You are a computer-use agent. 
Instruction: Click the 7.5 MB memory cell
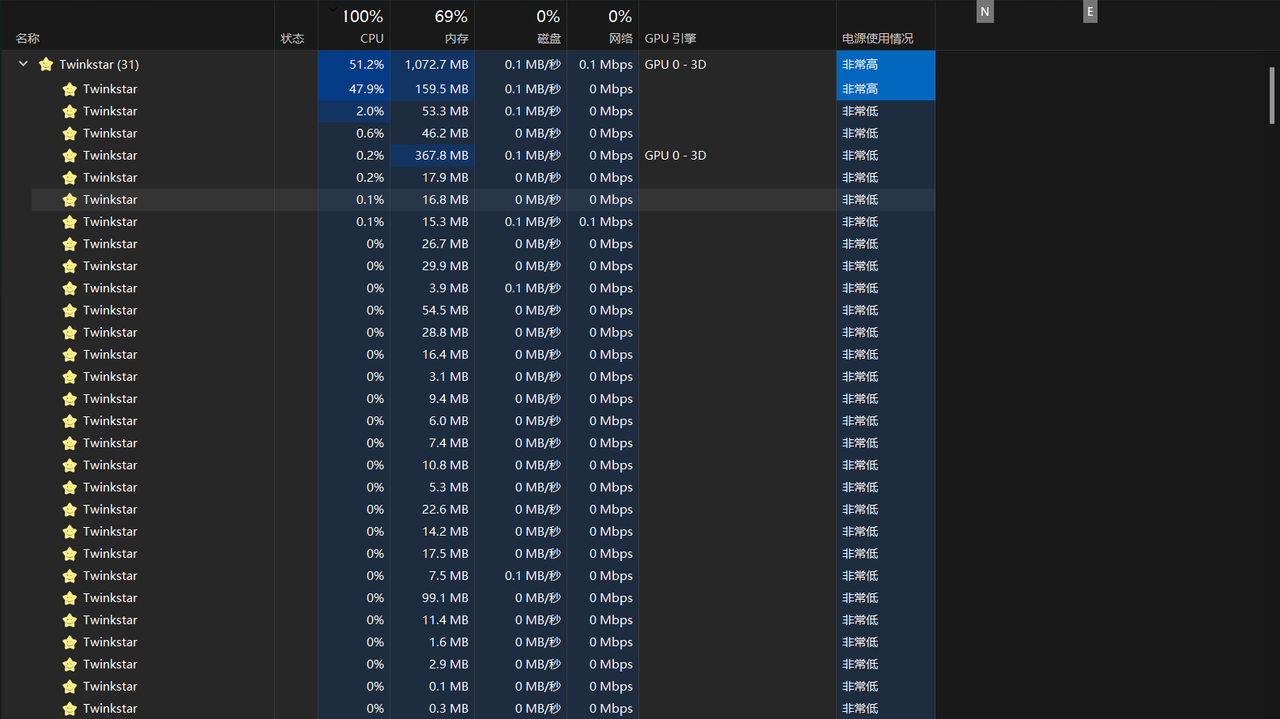[x=432, y=576]
